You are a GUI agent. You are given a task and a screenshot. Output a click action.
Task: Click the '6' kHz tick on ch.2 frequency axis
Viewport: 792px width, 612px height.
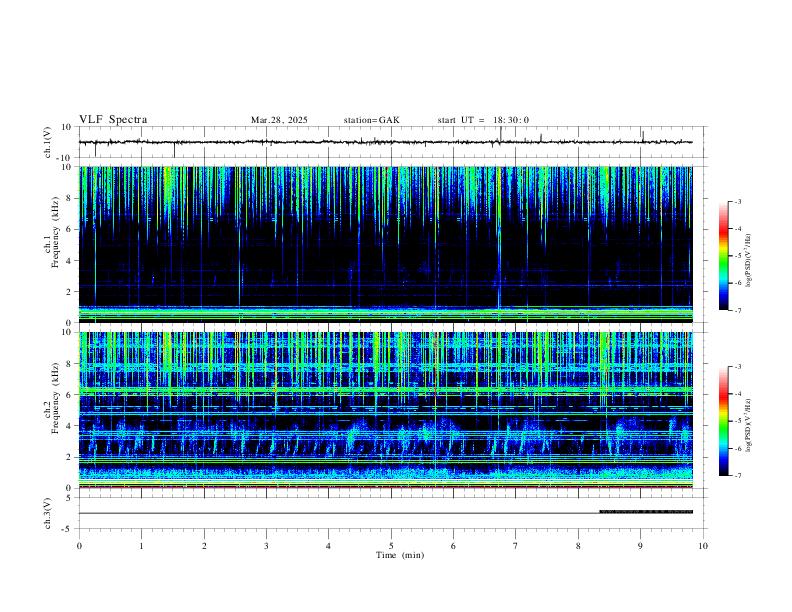point(70,395)
